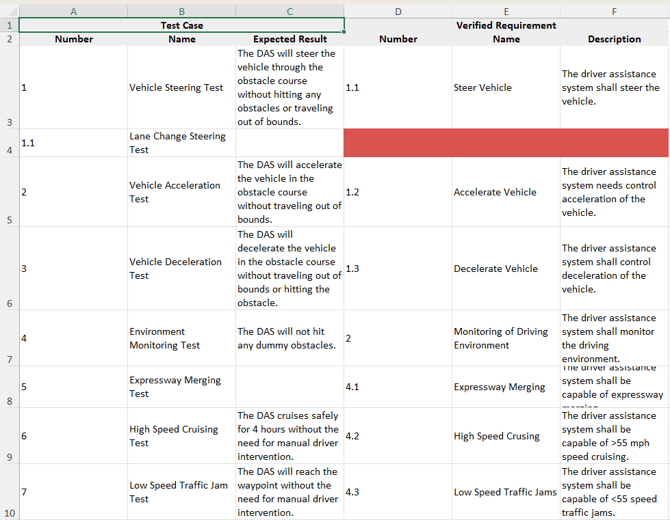Select row 1 header
The width and height of the screenshot is (670, 520).
point(9,25)
